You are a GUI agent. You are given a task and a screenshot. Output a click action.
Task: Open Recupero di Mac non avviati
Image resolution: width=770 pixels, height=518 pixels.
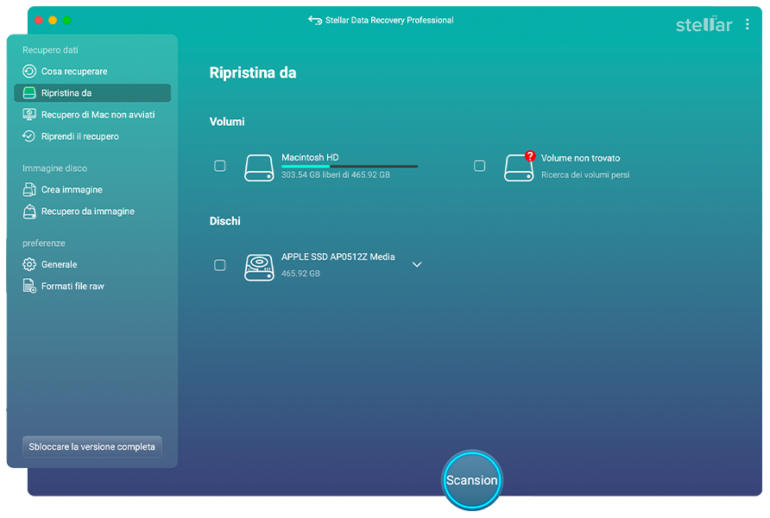click(92, 114)
